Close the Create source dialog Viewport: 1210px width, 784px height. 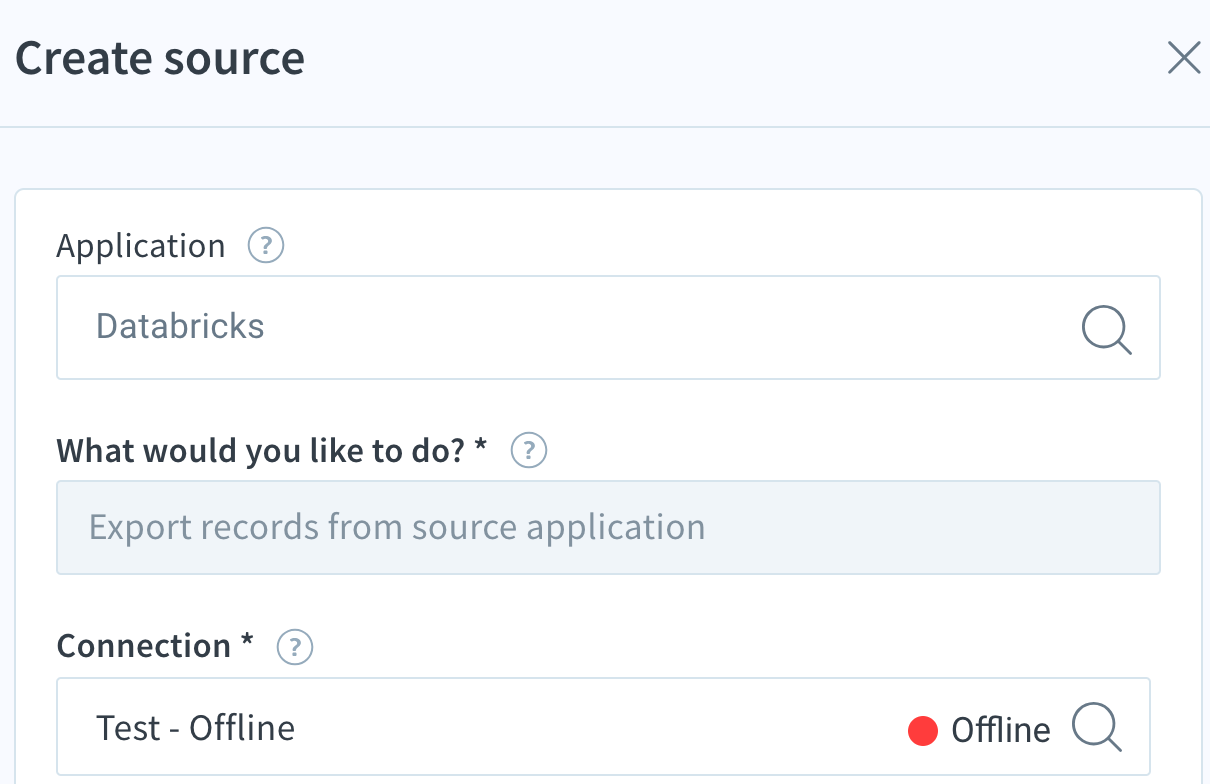[x=1184, y=59]
